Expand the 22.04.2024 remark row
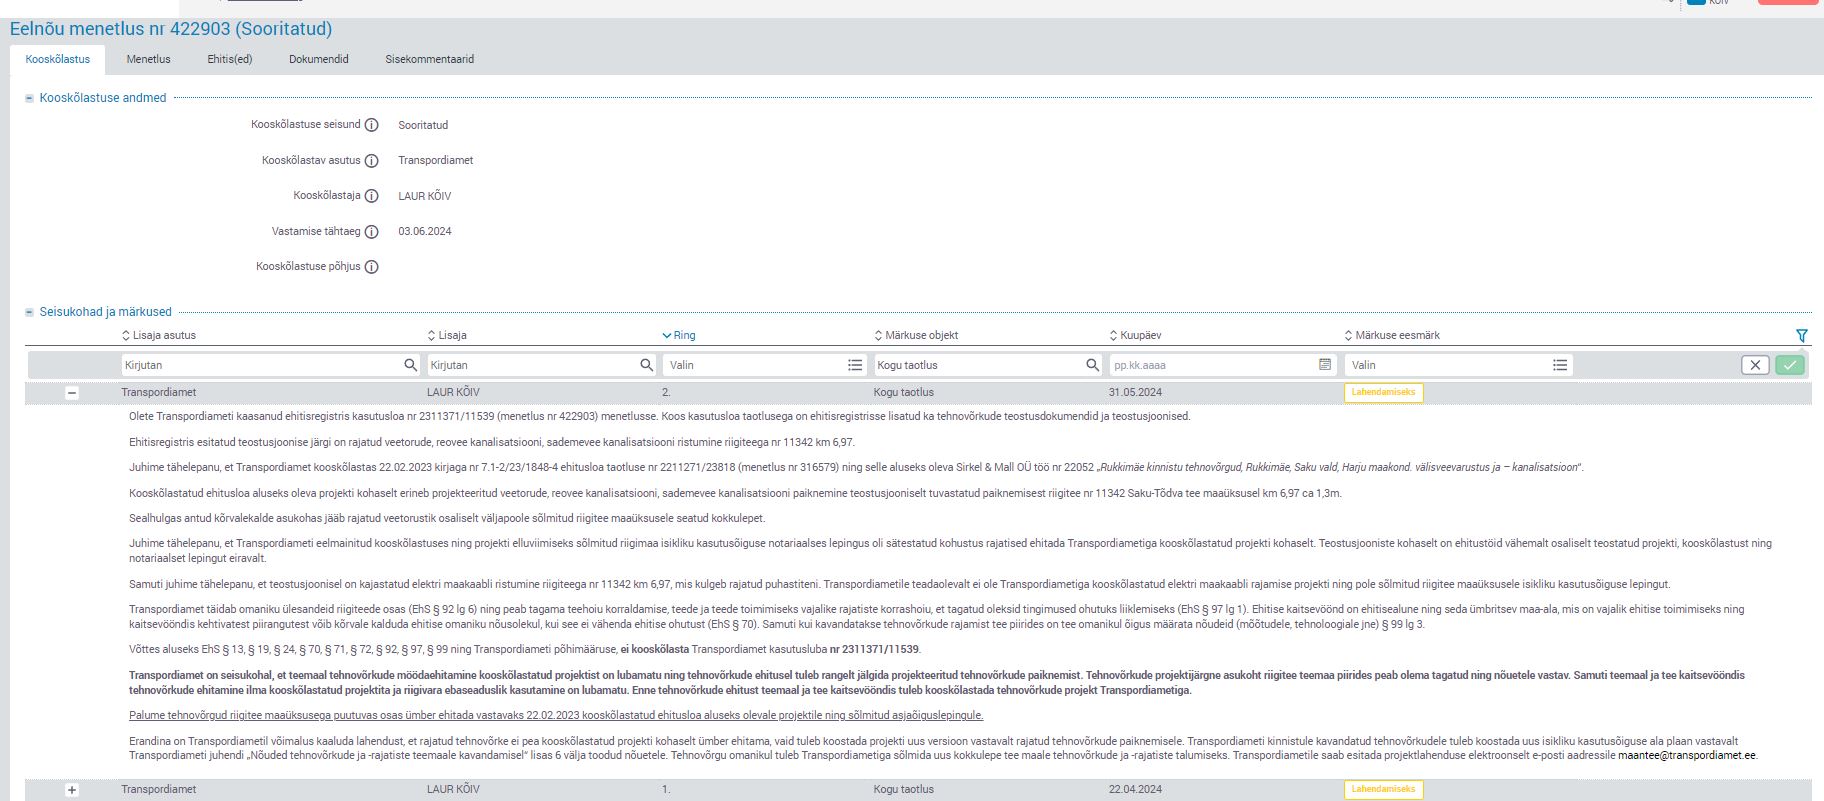Viewport: 1824px width, 801px height. coord(72,790)
